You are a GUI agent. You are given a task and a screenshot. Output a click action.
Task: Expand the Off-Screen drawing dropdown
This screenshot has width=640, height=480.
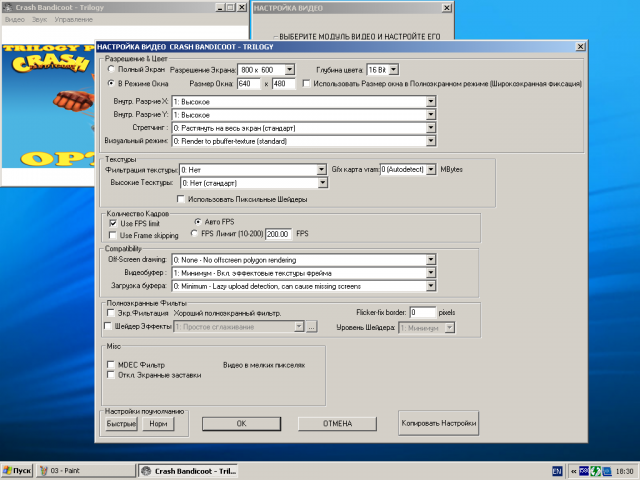click(x=431, y=260)
